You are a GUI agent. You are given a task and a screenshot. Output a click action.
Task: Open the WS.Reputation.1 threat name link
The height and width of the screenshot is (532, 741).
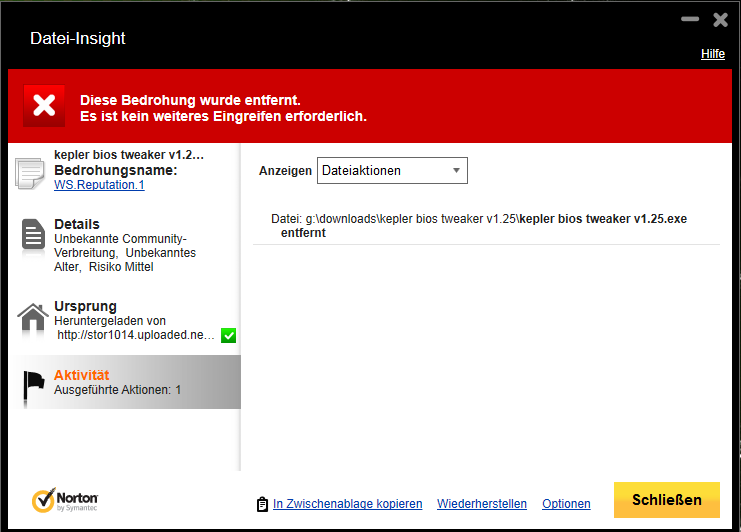tap(99, 185)
